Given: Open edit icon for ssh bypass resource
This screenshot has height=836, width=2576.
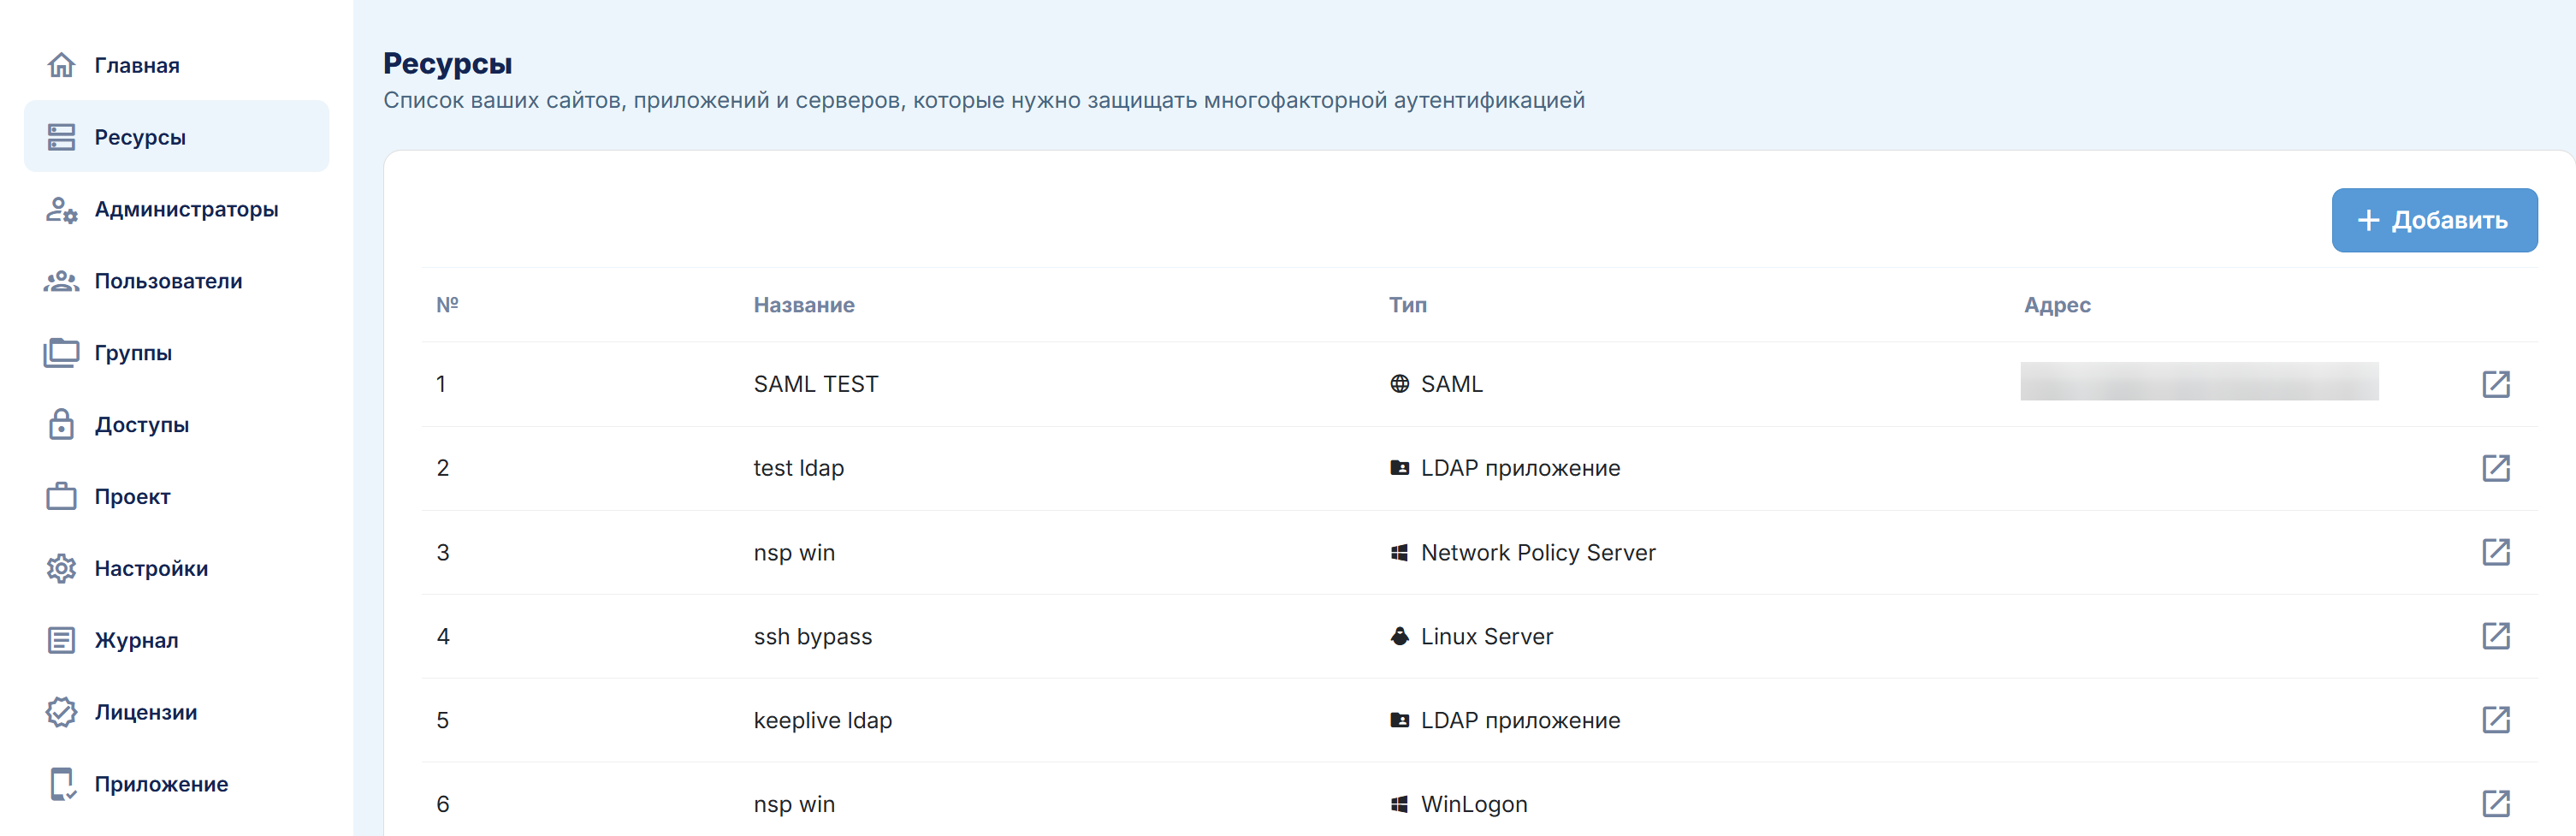Looking at the screenshot, I should point(2495,636).
